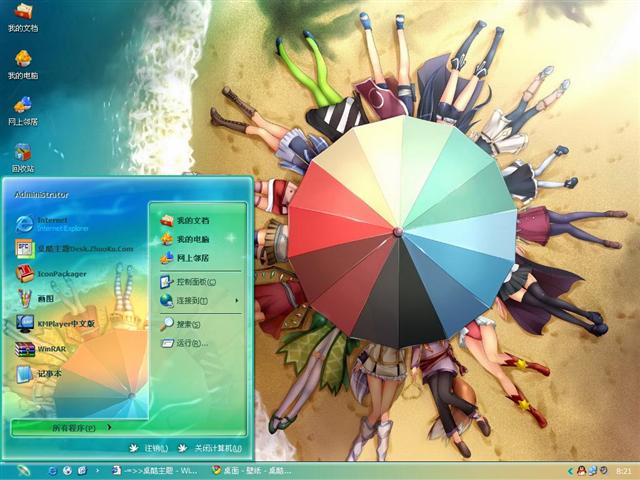
Task: Open 记事本 notepad from Start menu
Action: (x=39, y=374)
